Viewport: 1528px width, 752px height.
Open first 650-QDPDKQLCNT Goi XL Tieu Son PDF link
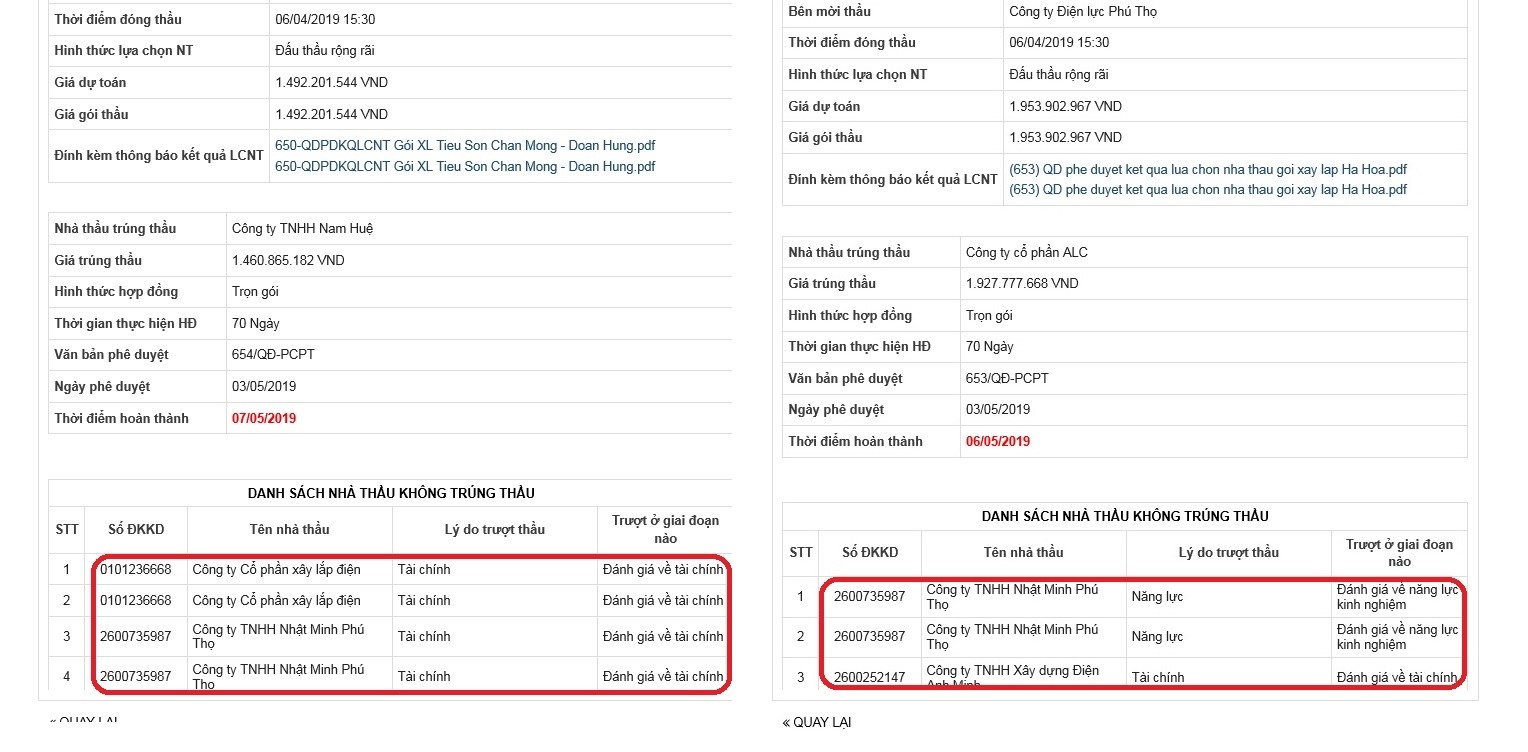click(x=465, y=146)
